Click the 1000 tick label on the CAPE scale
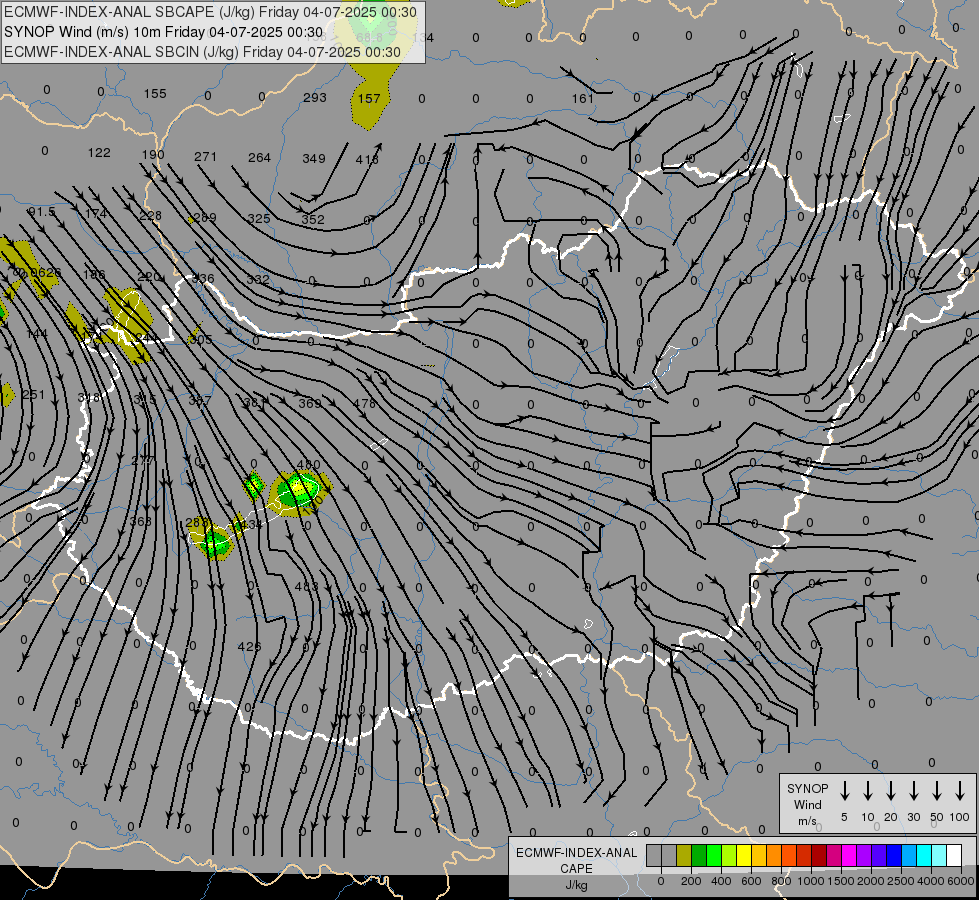The width and height of the screenshot is (979, 900). tap(811, 881)
